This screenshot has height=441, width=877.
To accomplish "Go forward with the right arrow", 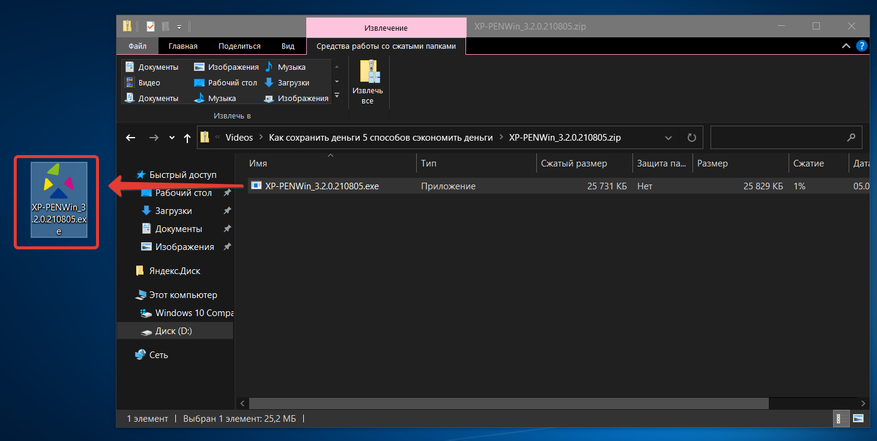I will point(153,138).
